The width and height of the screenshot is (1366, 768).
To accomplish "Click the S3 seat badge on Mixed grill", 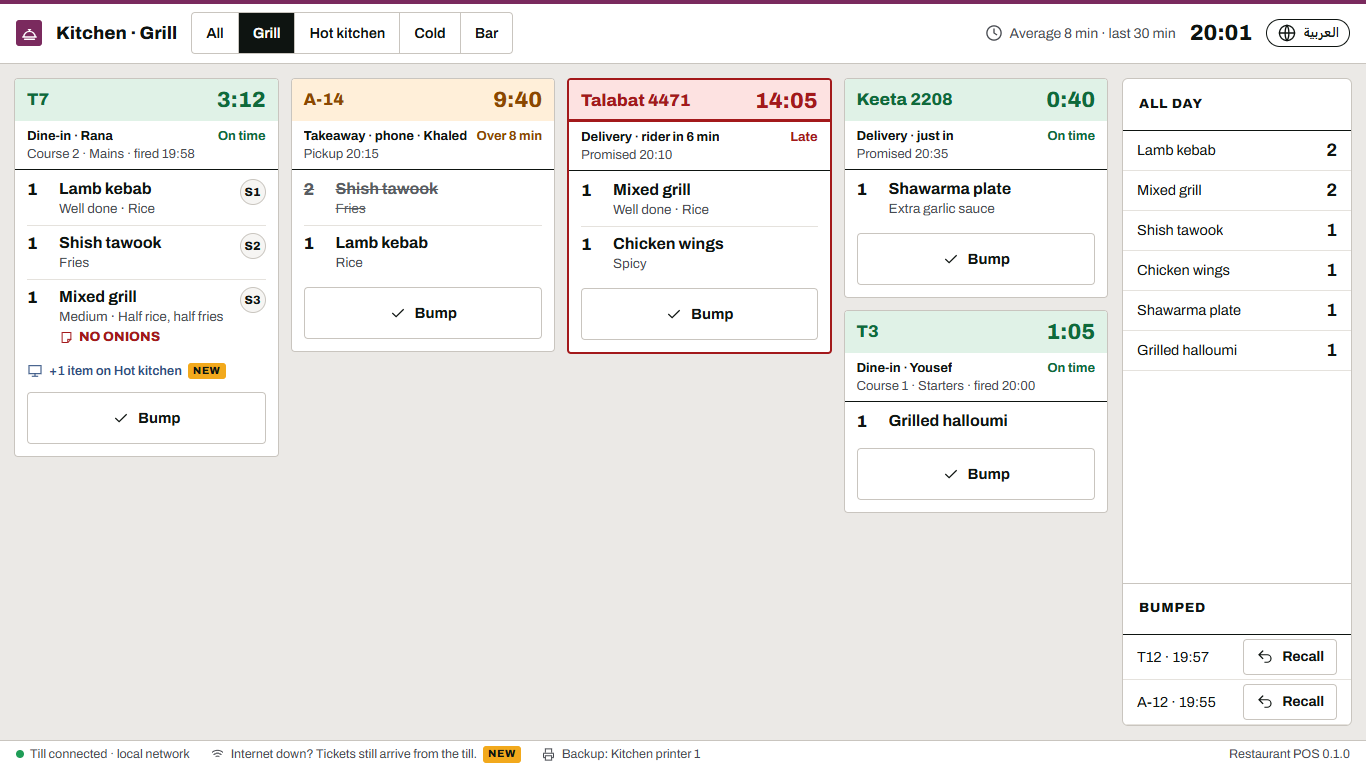I will coord(253,300).
